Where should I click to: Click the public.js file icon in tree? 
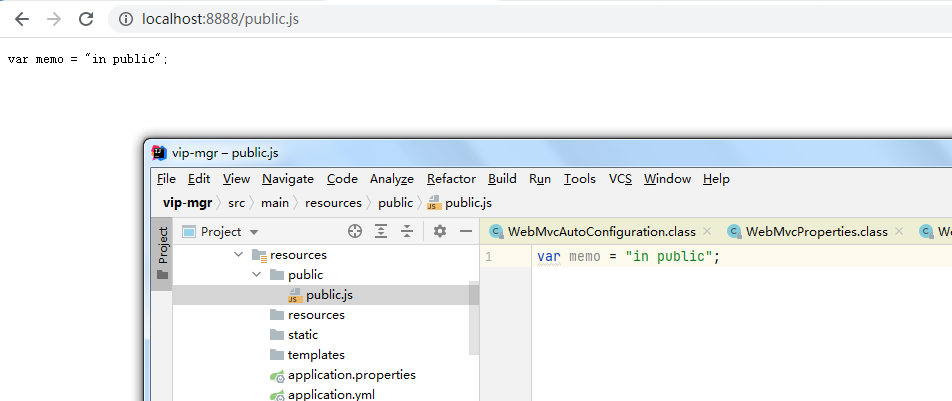click(x=295, y=295)
